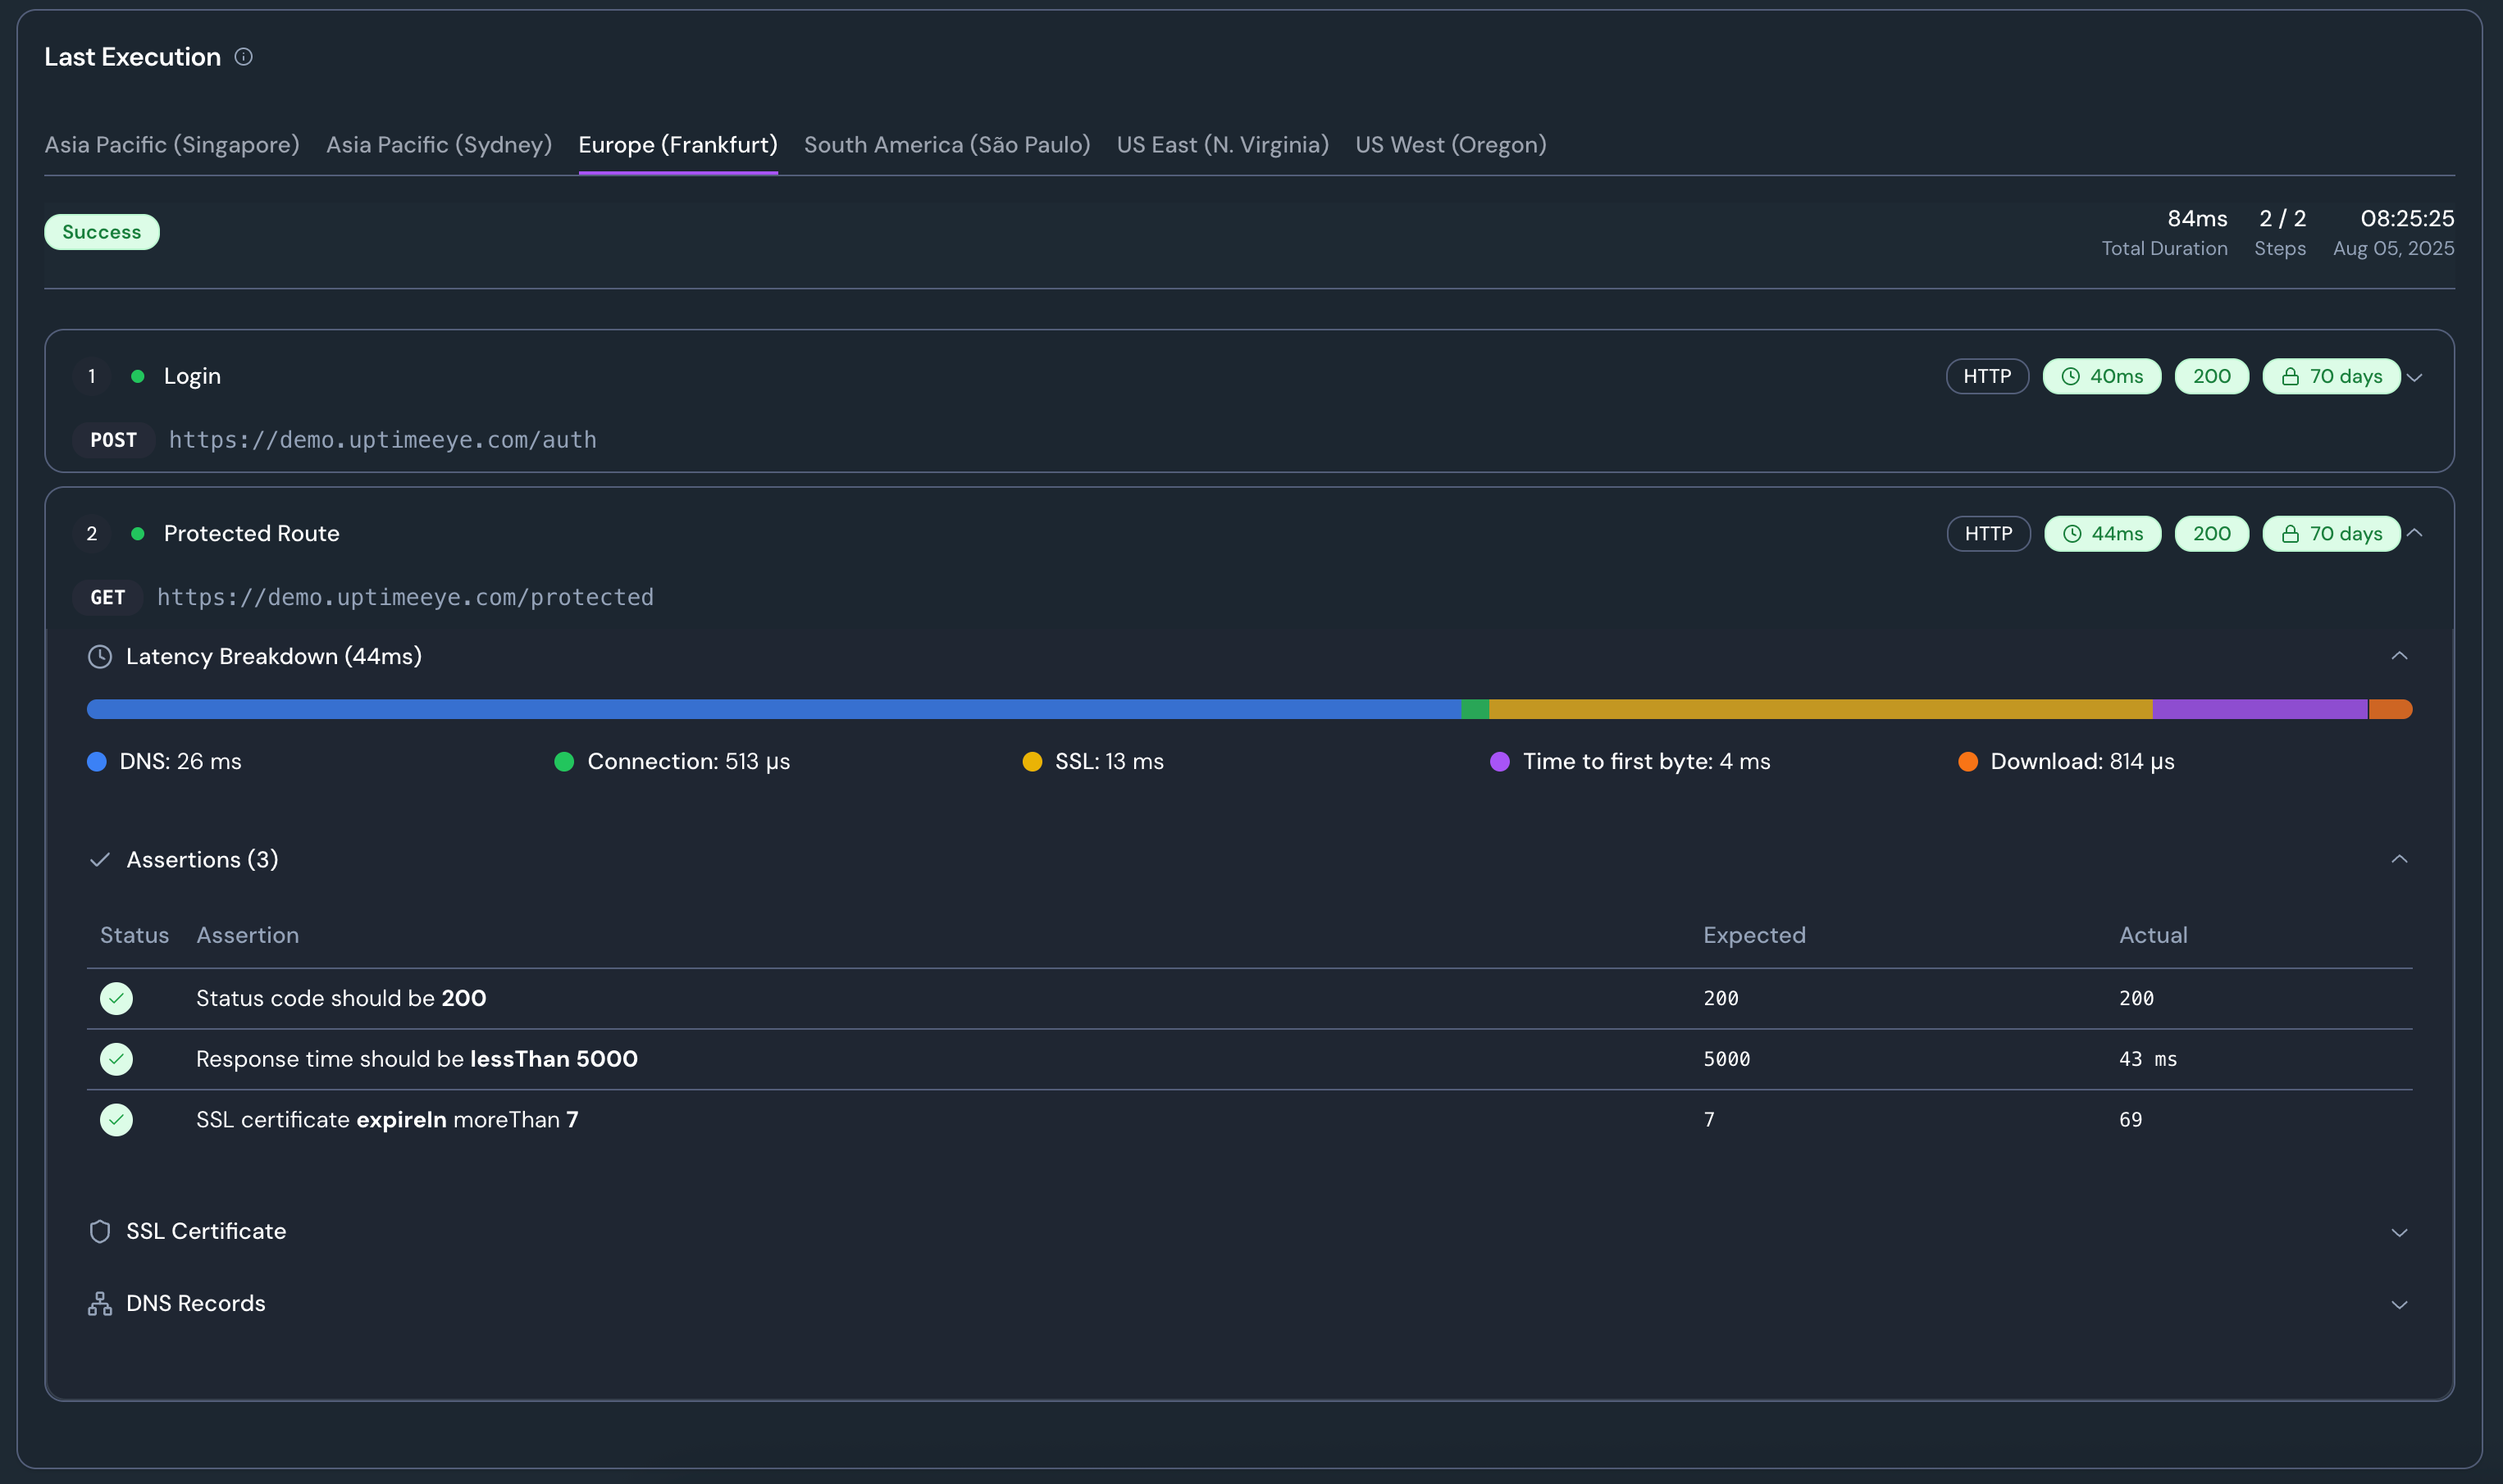Viewport: 2503px width, 1484px height.
Task: Click the demo.uptimeeye.com/protected URL
Action: (x=405, y=597)
